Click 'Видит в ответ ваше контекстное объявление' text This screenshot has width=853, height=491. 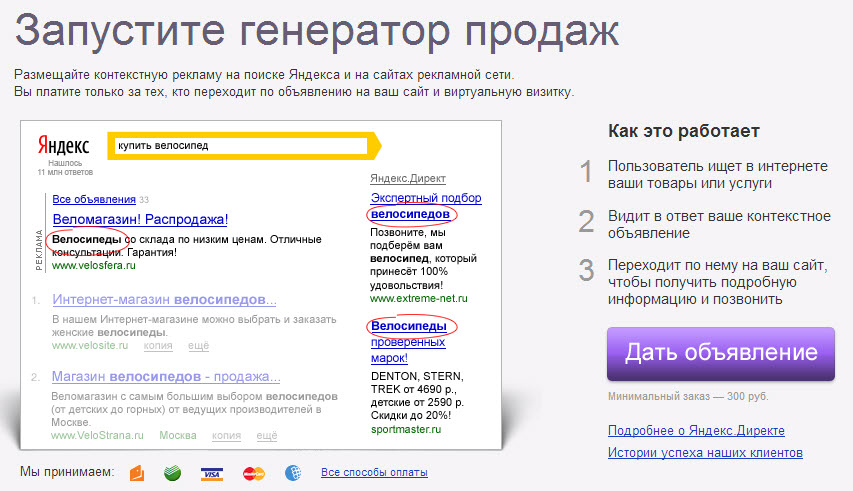tap(719, 225)
